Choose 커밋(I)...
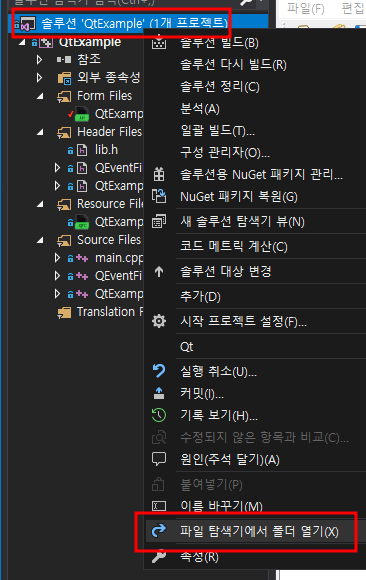Screen dimensions: 366x580 [x=202, y=394]
